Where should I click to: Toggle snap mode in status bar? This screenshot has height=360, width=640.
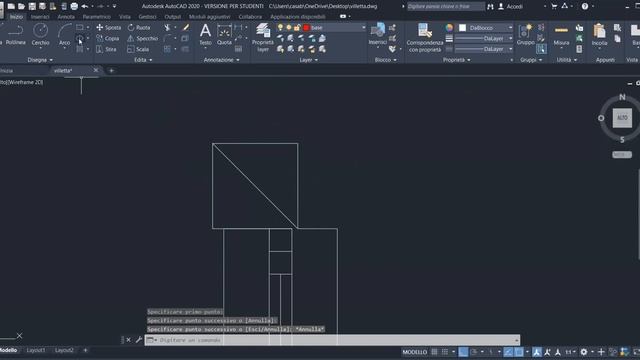(x=445, y=352)
